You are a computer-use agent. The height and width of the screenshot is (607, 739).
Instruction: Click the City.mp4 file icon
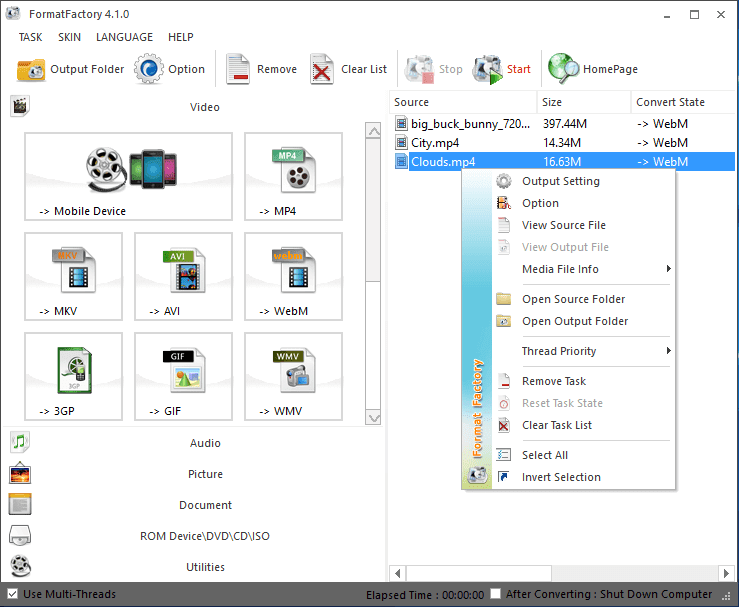401,142
